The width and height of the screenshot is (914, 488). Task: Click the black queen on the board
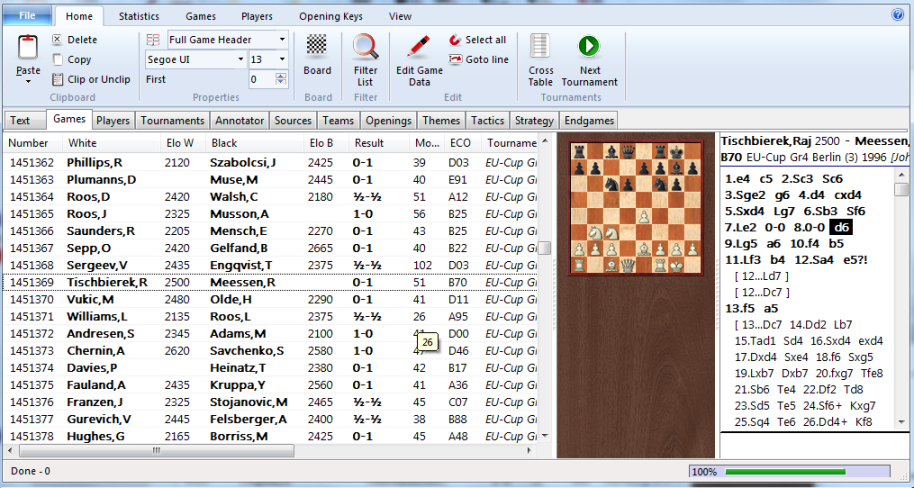coord(627,152)
